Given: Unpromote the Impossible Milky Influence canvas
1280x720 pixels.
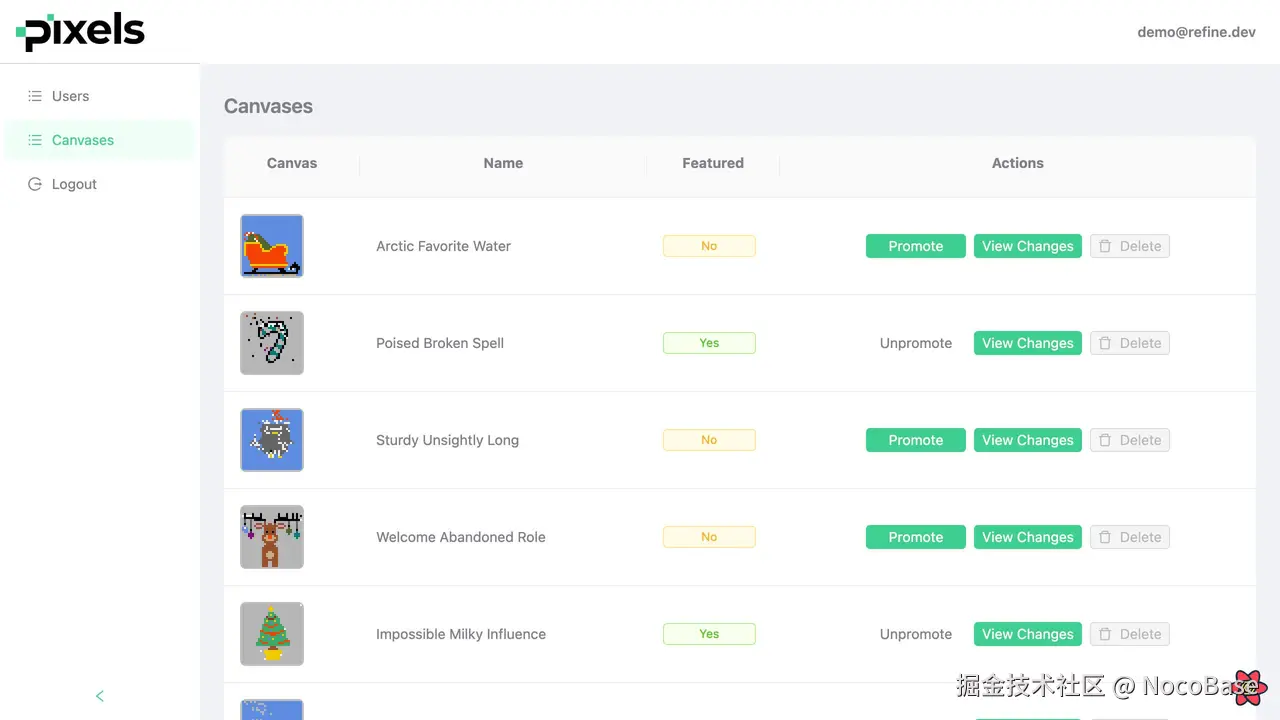Looking at the screenshot, I should point(916,634).
